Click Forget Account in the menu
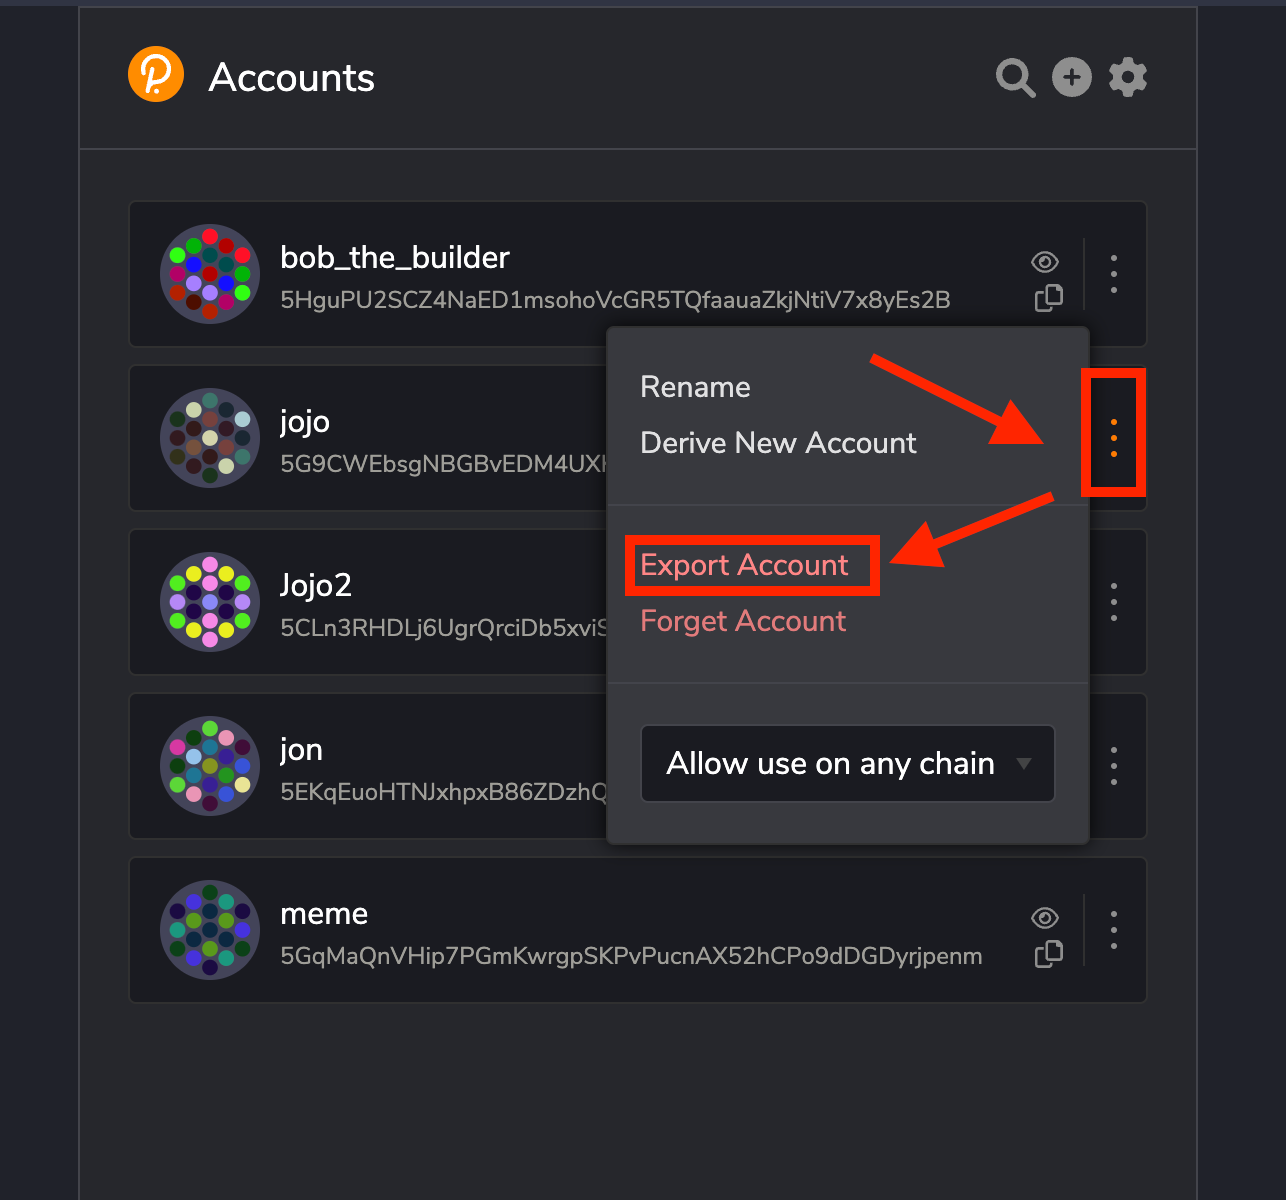Screen dimensions: 1286x1200 click(743, 621)
